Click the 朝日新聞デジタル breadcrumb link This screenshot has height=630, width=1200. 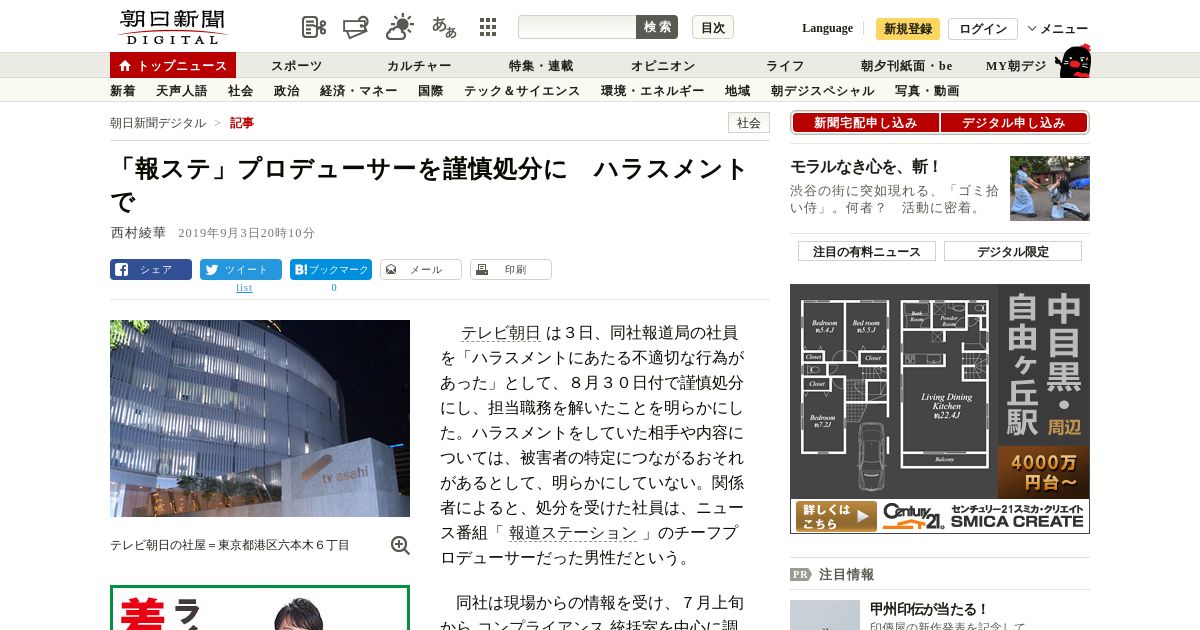pyautogui.click(x=158, y=123)
